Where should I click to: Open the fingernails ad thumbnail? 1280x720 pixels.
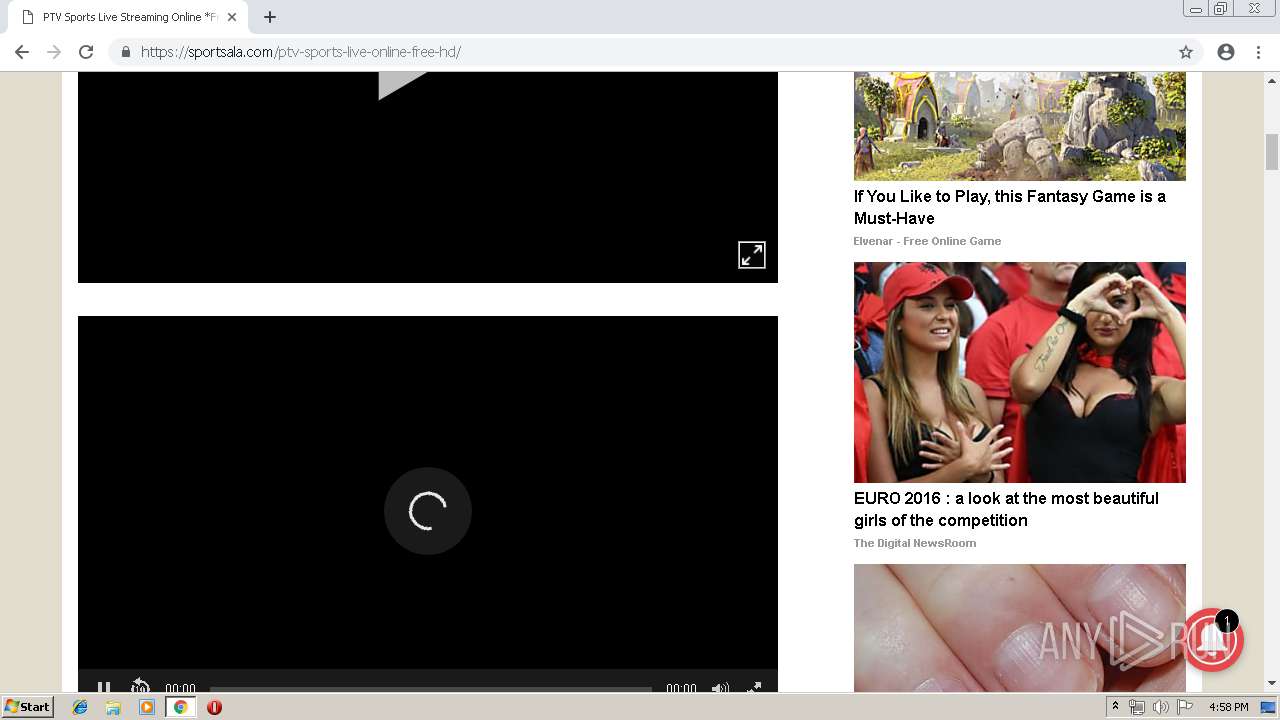pyautogui.click(x=1020, y=628)
